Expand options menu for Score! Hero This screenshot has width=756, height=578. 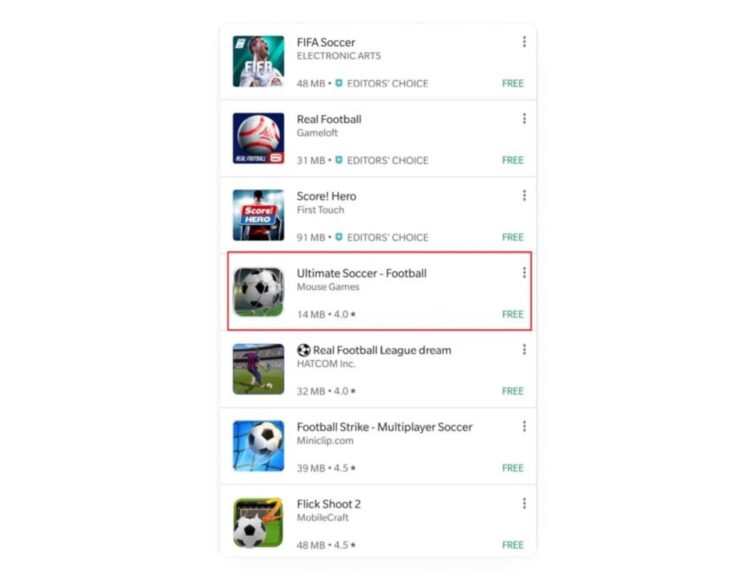524,195
